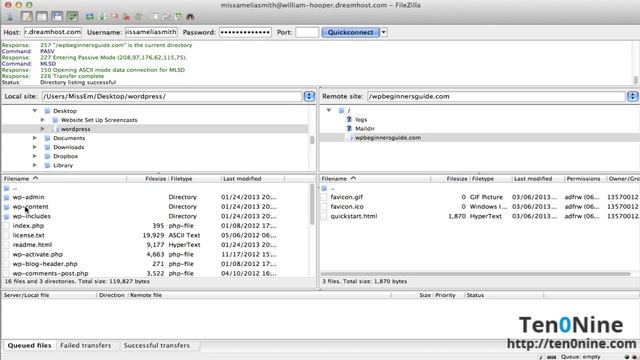Screen dimensions: 640x360
Task: Open the Local site path dropdown
Action: pos(309,96)
